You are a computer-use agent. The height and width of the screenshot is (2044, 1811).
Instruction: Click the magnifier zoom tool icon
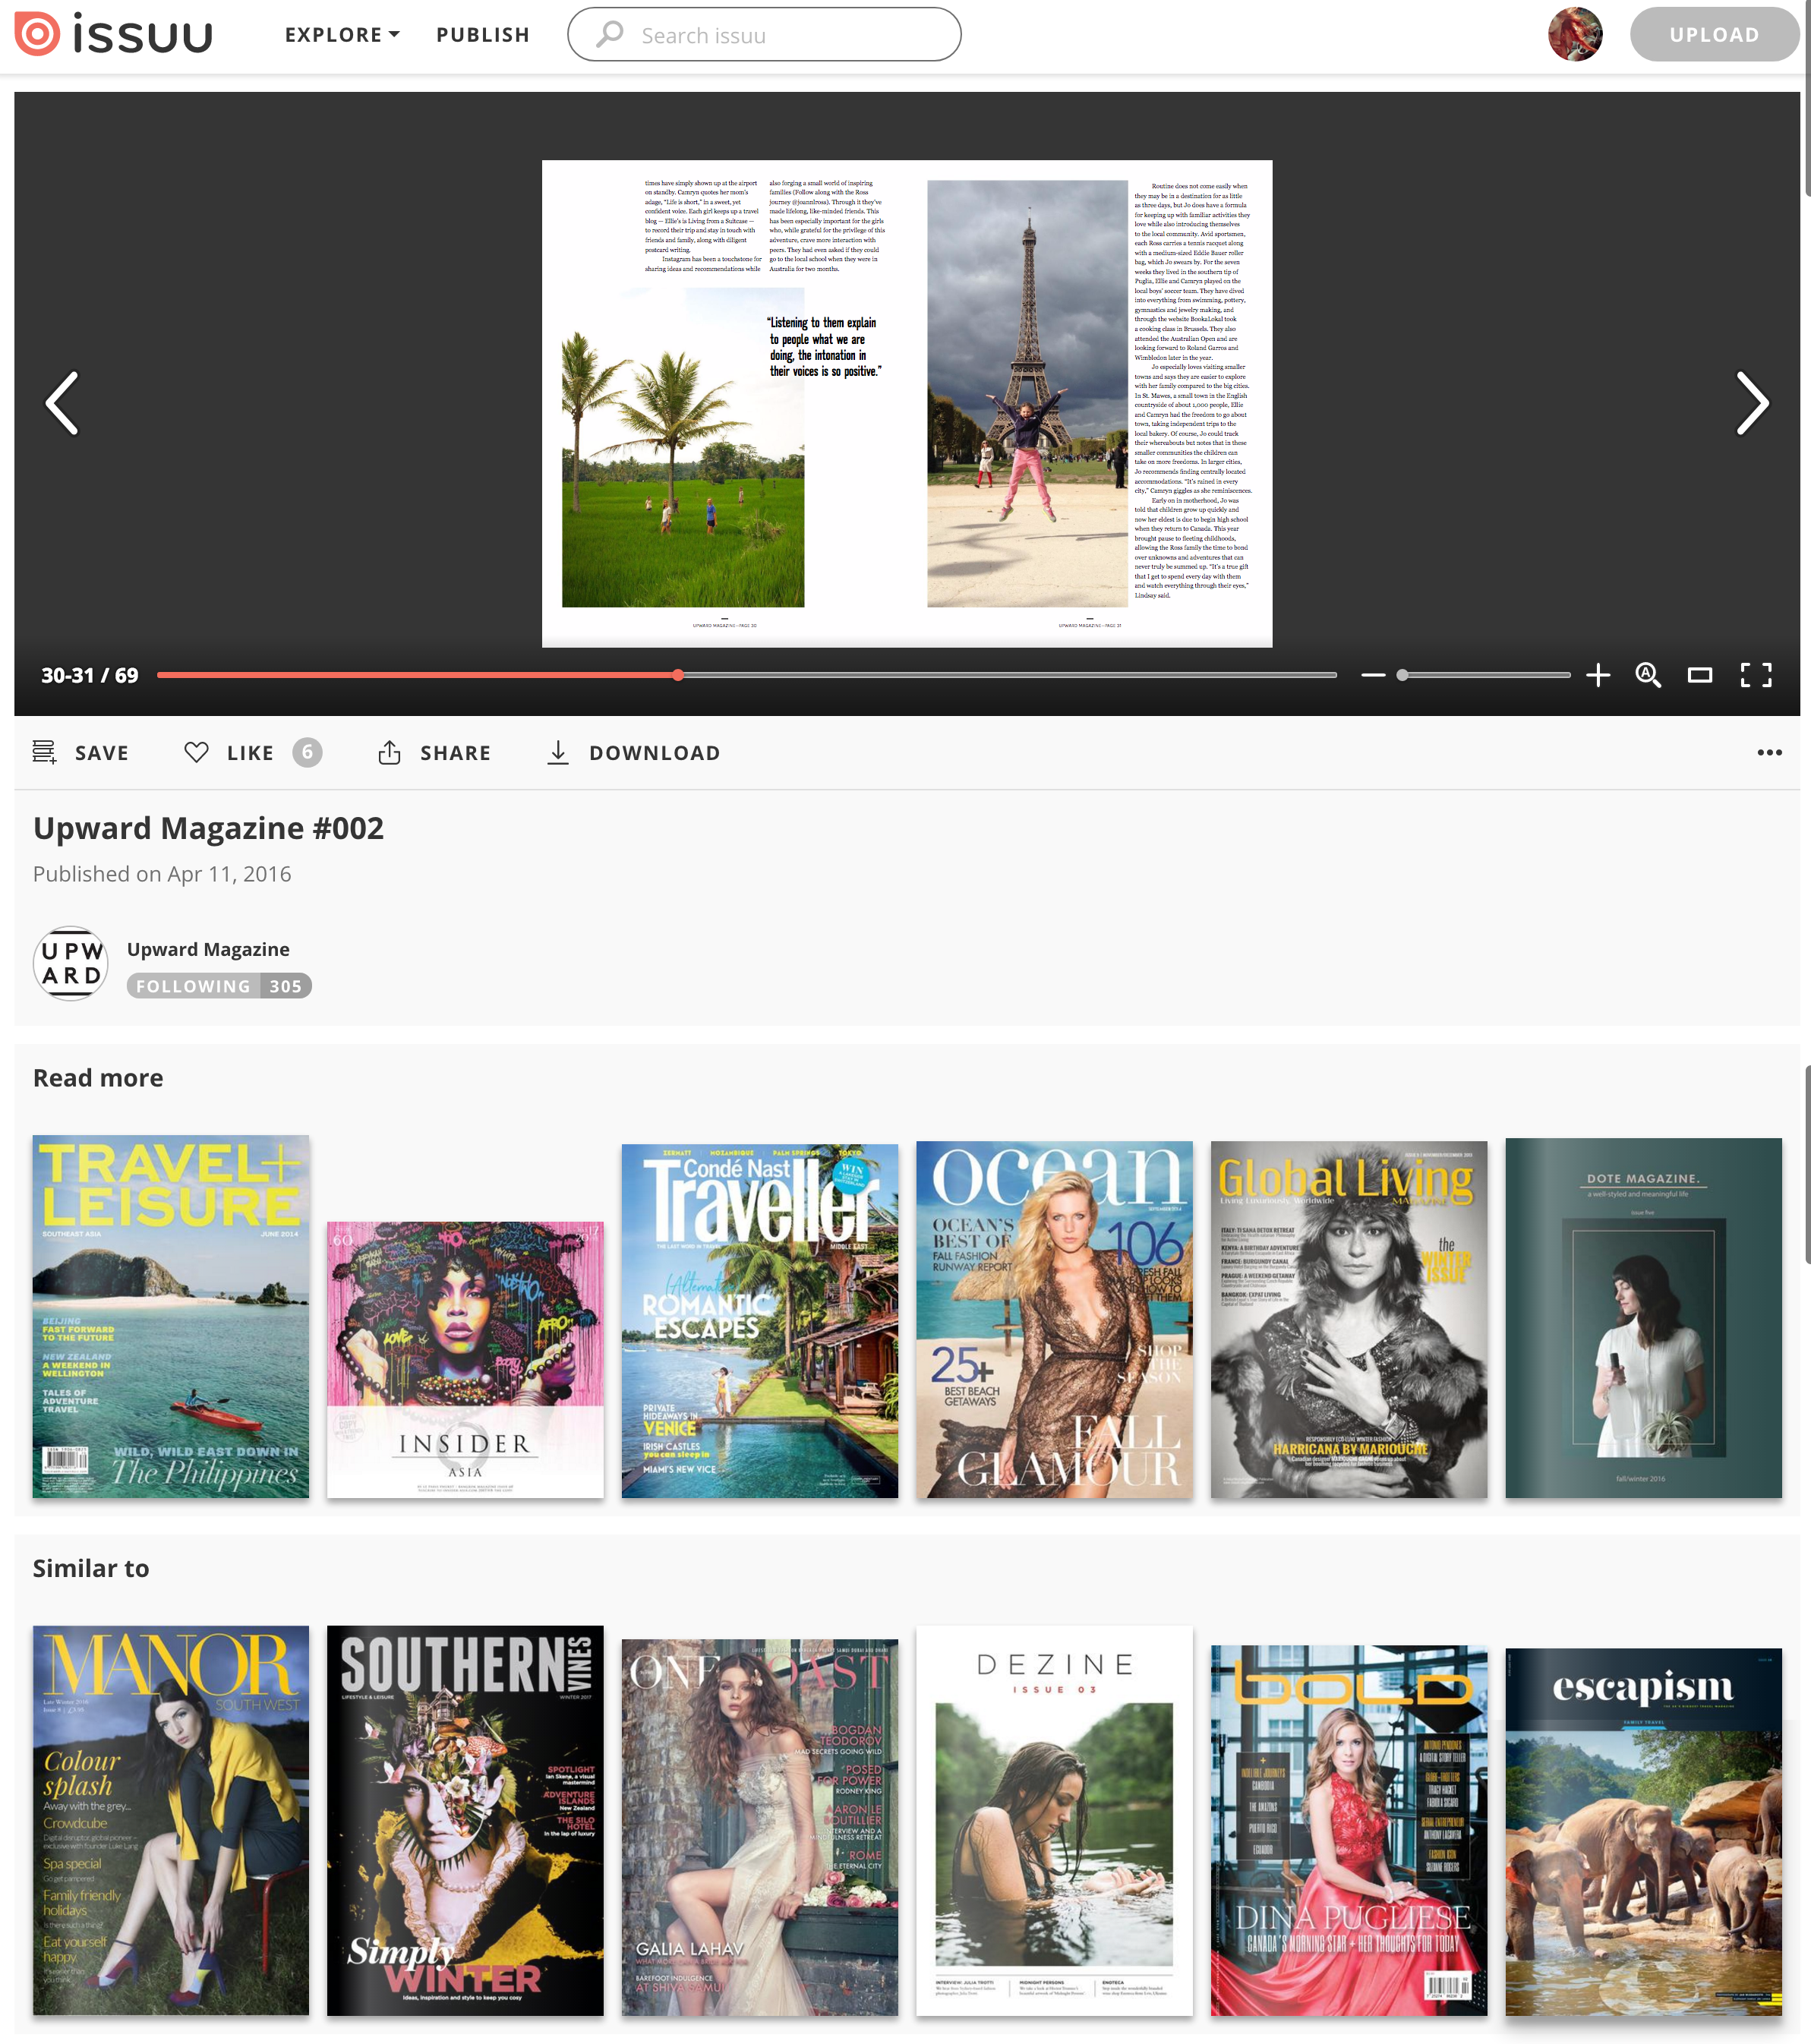click(1648, 675)
